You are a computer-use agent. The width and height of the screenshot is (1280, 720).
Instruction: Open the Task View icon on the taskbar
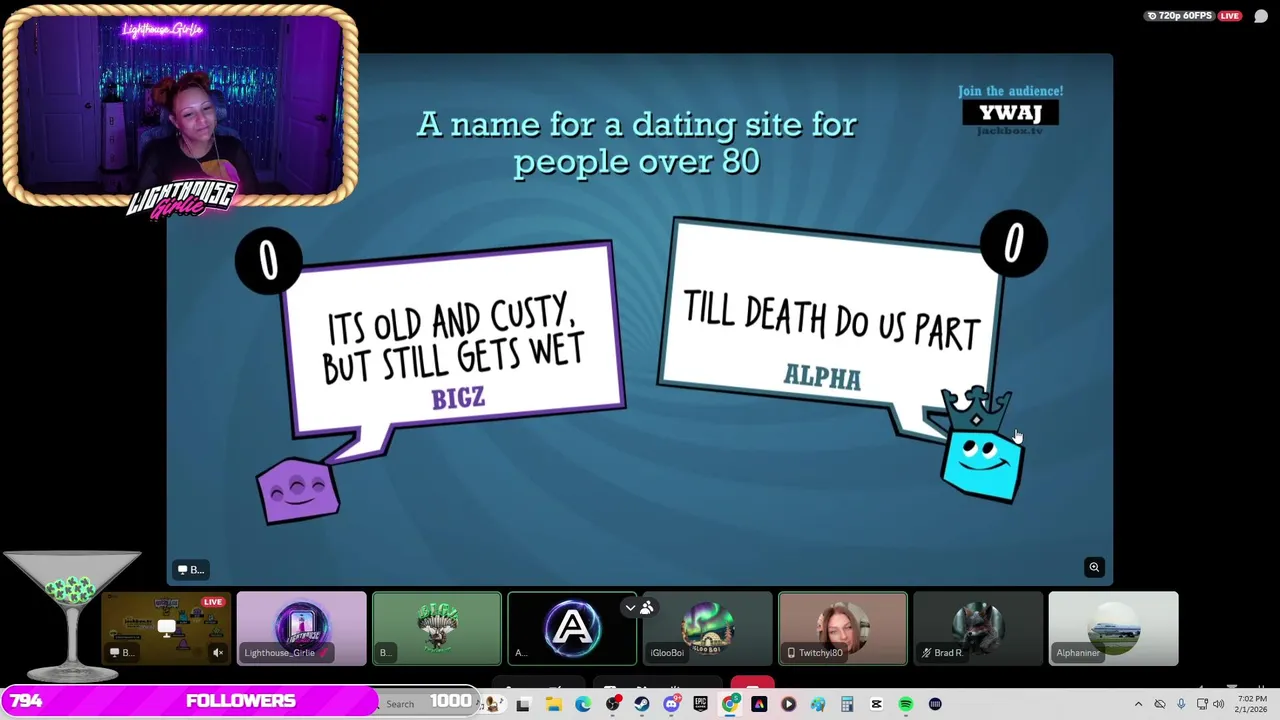[x=523, y=704]
